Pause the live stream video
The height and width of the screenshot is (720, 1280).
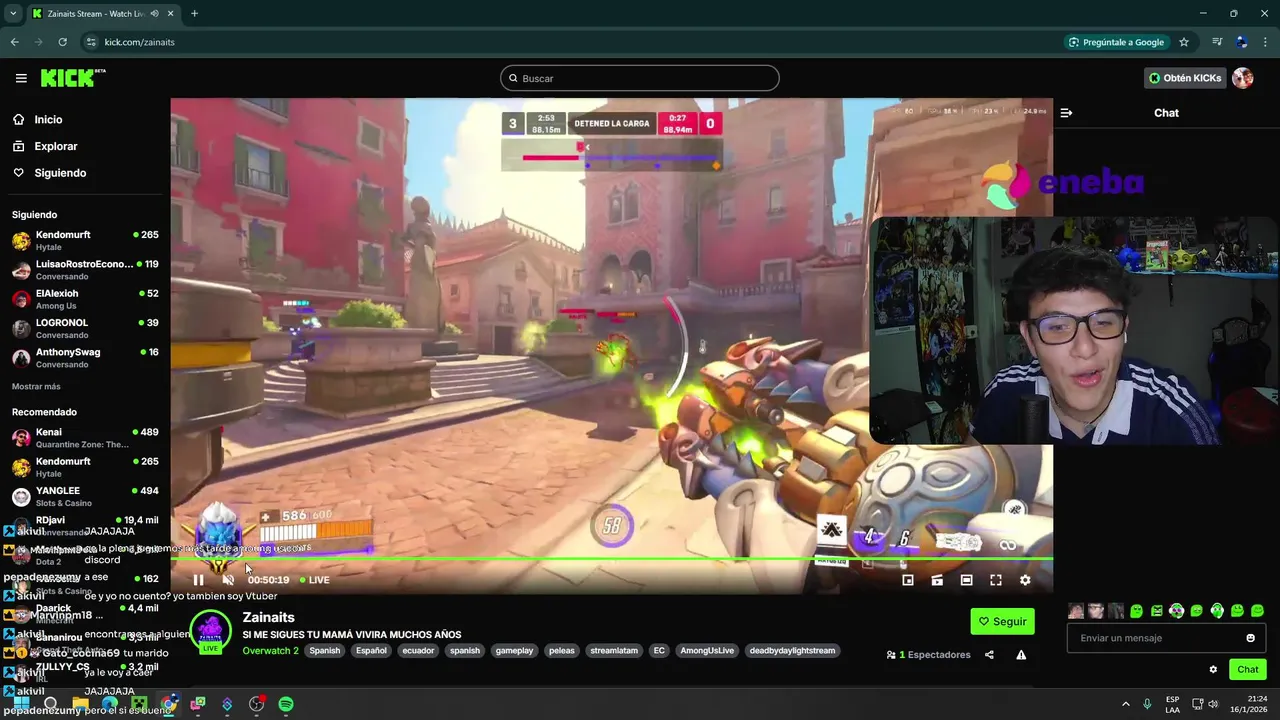tap(198, 580)
